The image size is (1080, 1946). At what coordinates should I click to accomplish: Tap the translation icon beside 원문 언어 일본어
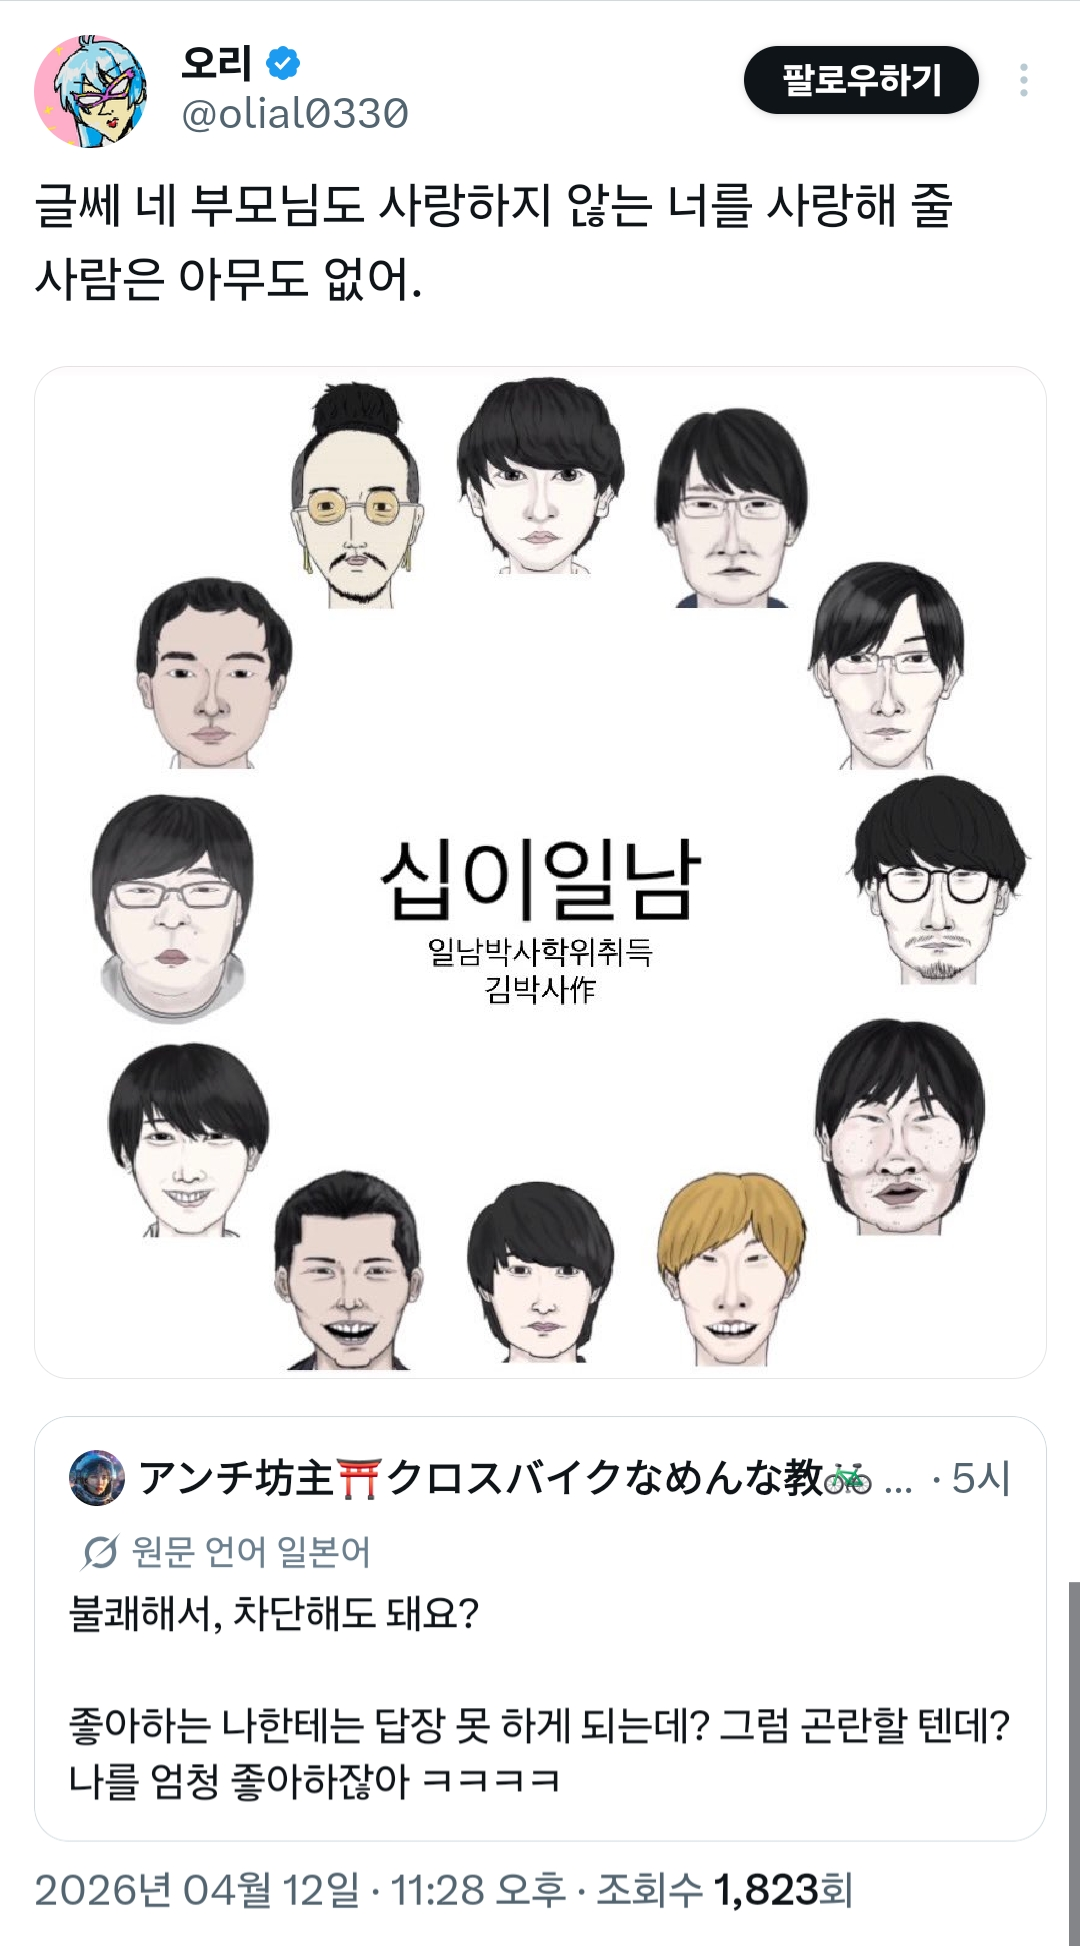coord(99,1552)
